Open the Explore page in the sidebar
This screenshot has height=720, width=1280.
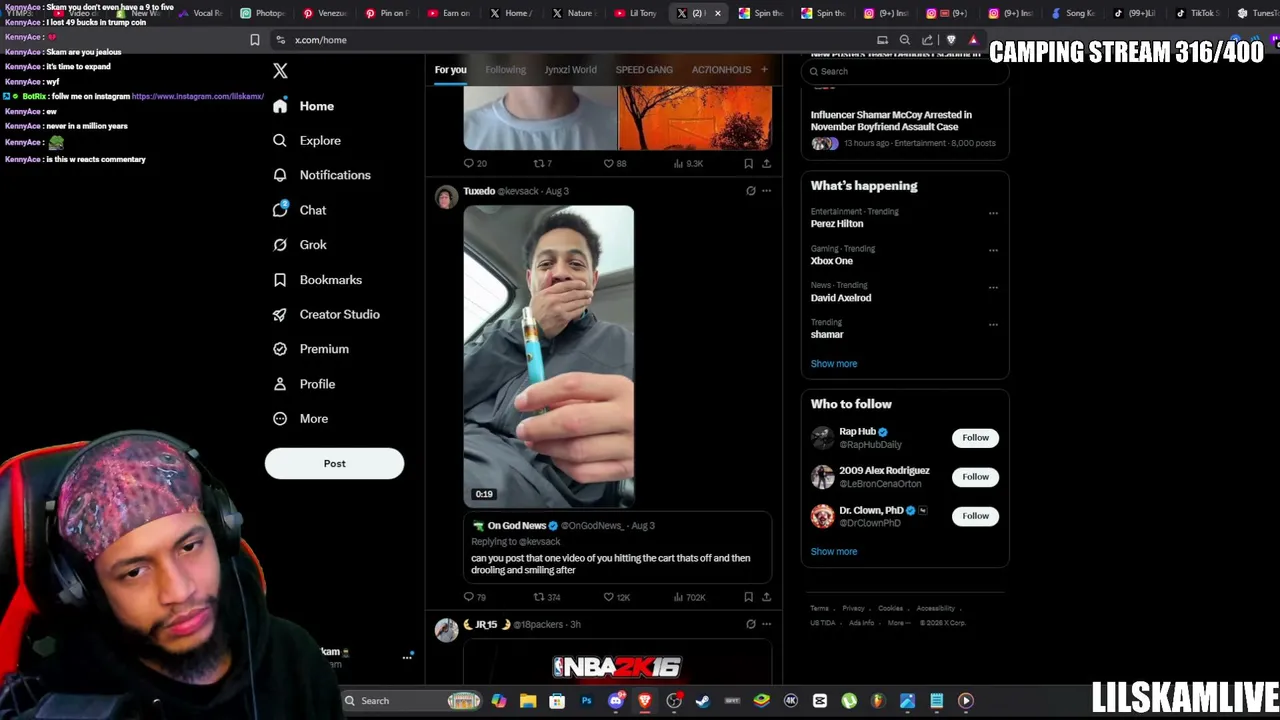coord(307,141)
